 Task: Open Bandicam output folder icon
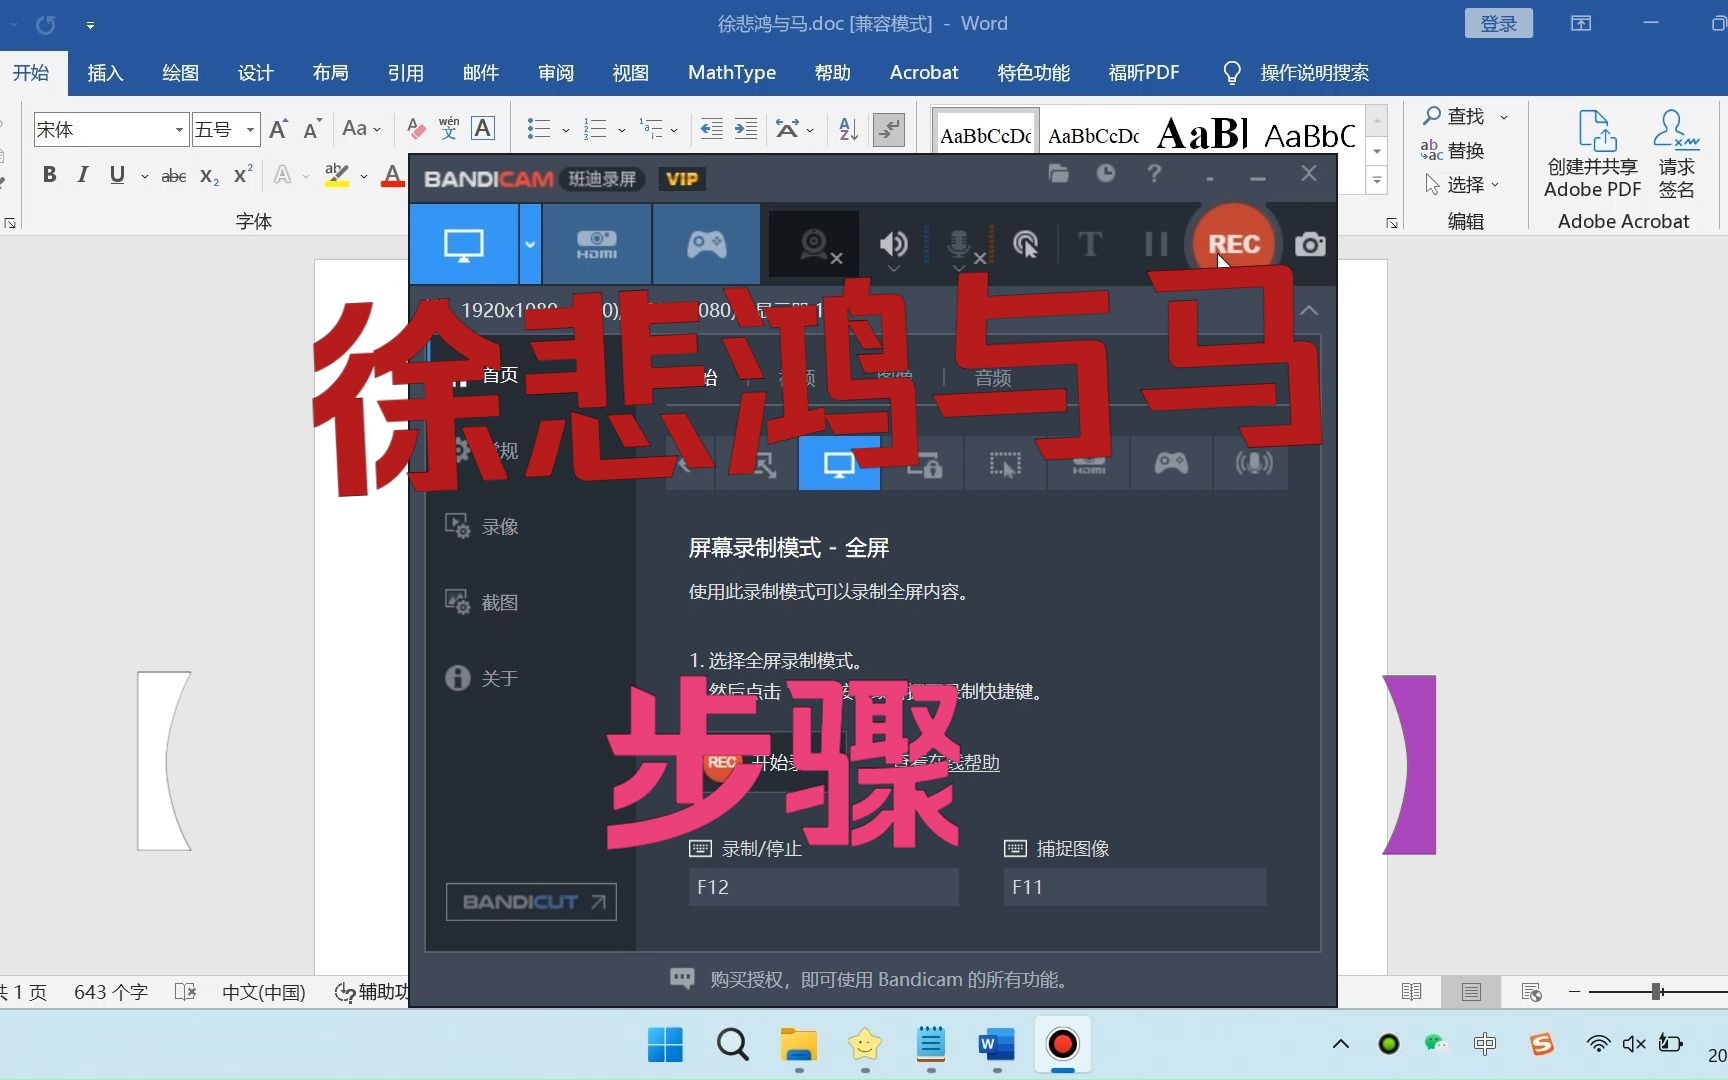pyautogui.click(x=1058, y=174)
